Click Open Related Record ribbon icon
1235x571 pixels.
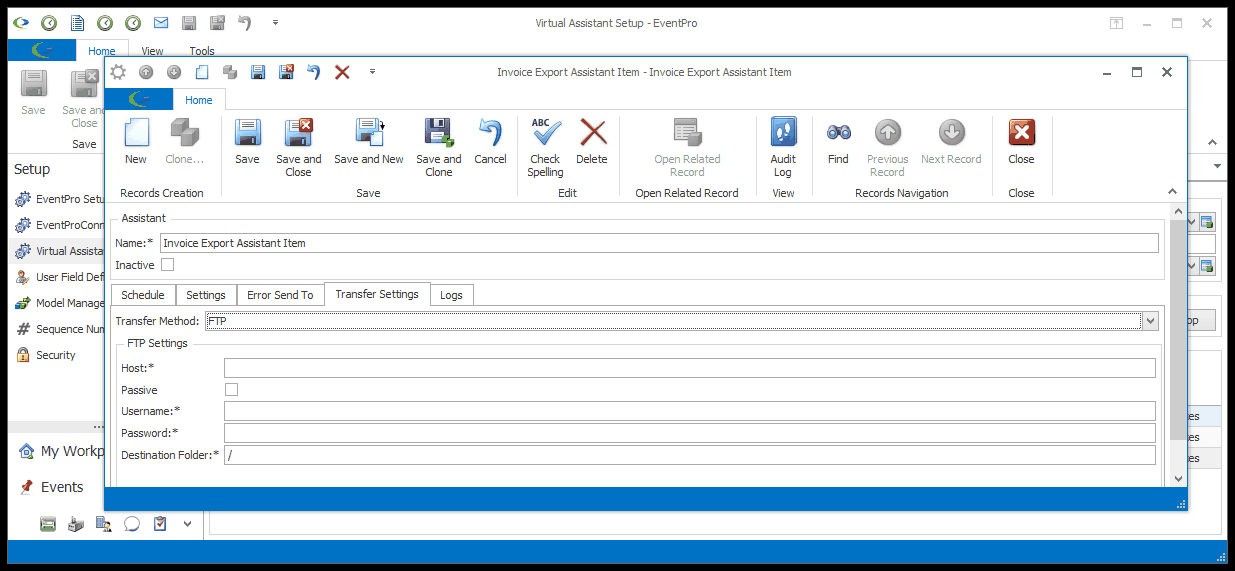687,133
